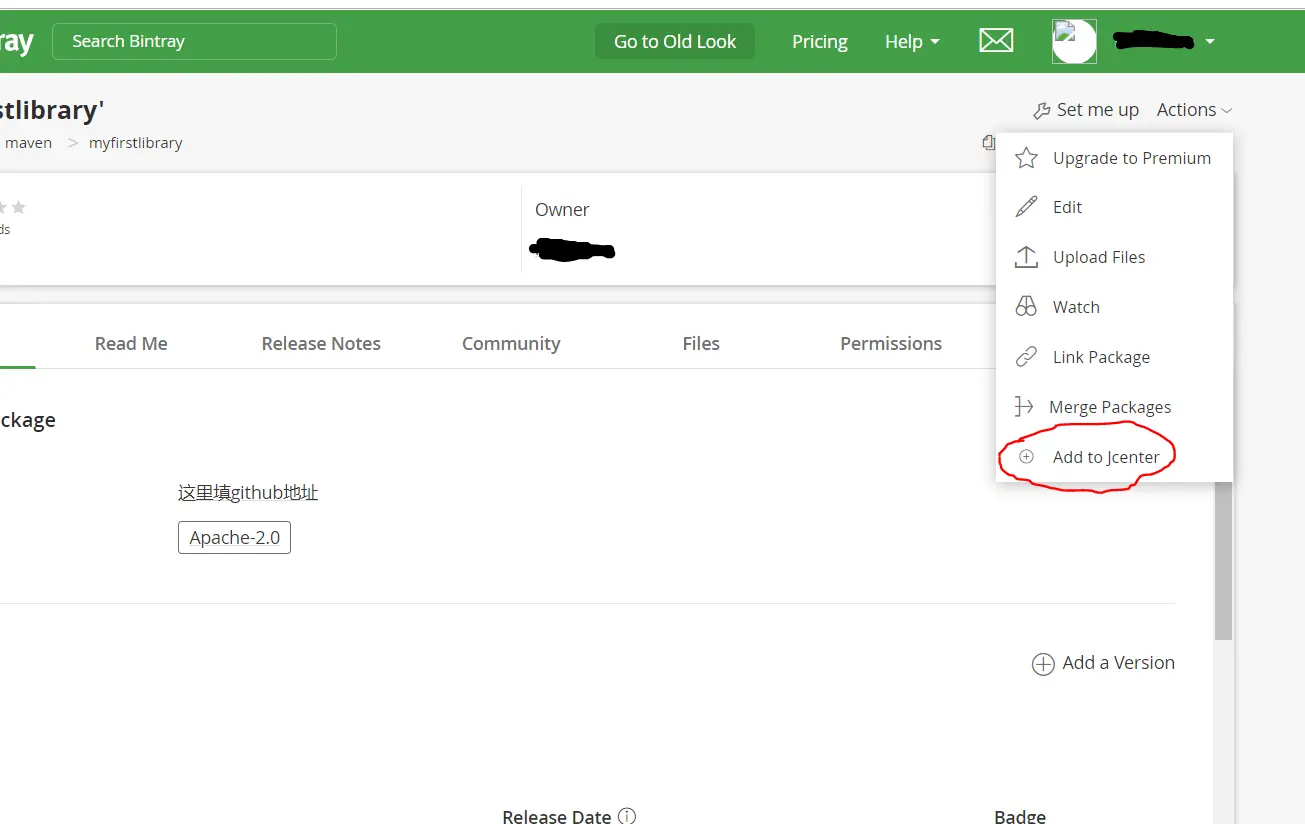The height and width of the screenshot is (824, 1305).
Task: Navigate to maven breadcrumb
Action: tap(28, 143)
